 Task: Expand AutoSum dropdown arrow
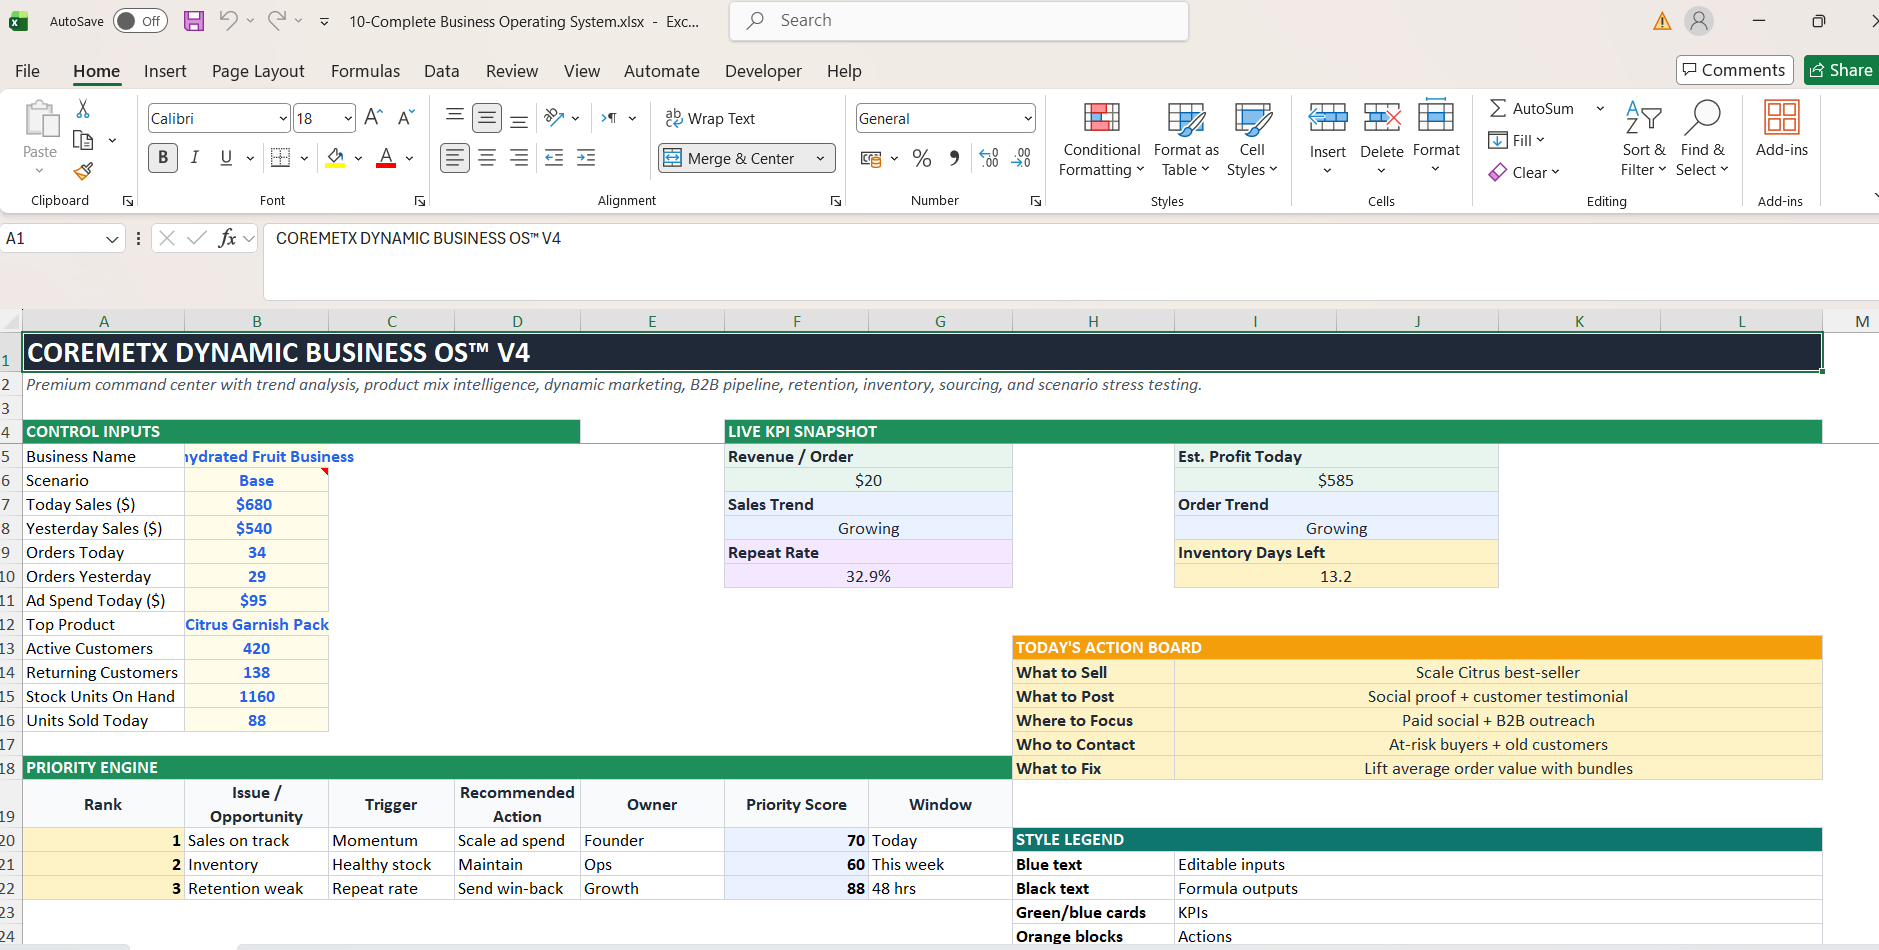tap(1600, 108)
